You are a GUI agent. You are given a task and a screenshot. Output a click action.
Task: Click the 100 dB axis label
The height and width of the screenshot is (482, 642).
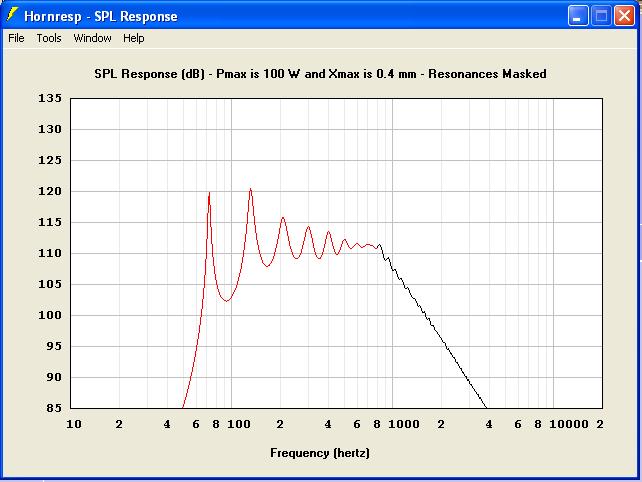point(50,315)
